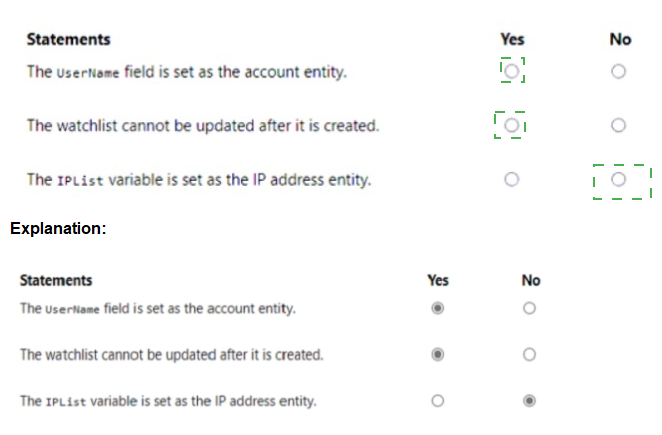662x435 pixels.
Task: Pick No for IPList statement in top question
Action: (619, 180)
